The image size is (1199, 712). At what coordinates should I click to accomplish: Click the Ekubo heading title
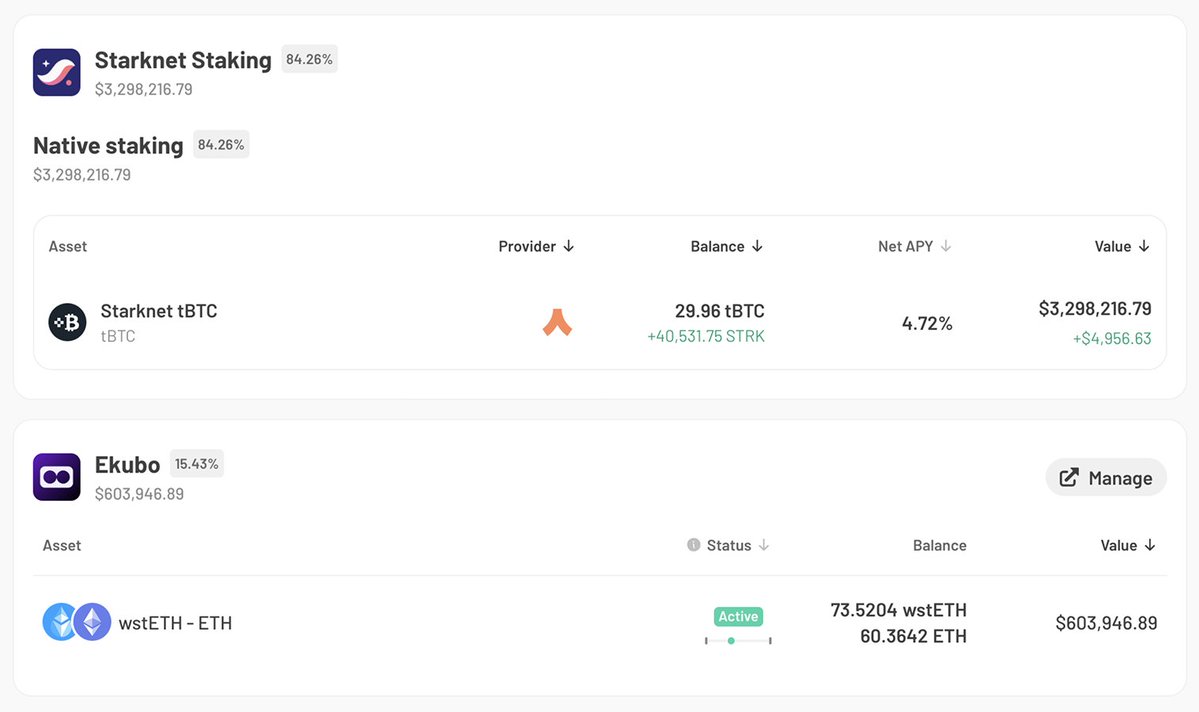click(x=127, y=465)
